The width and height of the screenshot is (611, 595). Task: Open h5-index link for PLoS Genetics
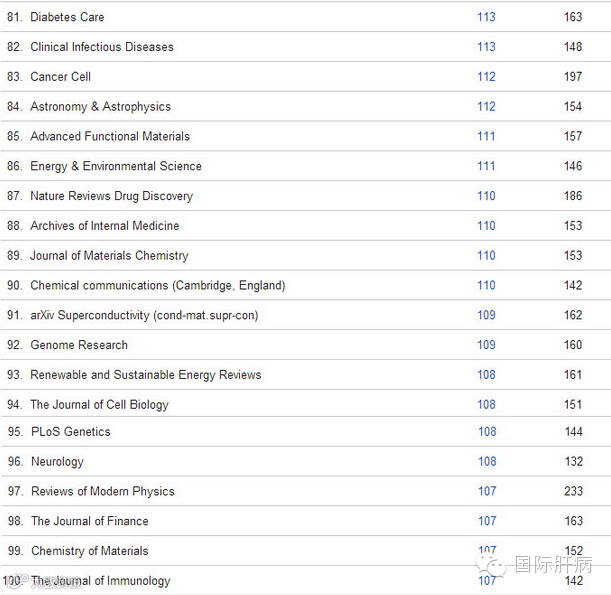pos(487,432)
